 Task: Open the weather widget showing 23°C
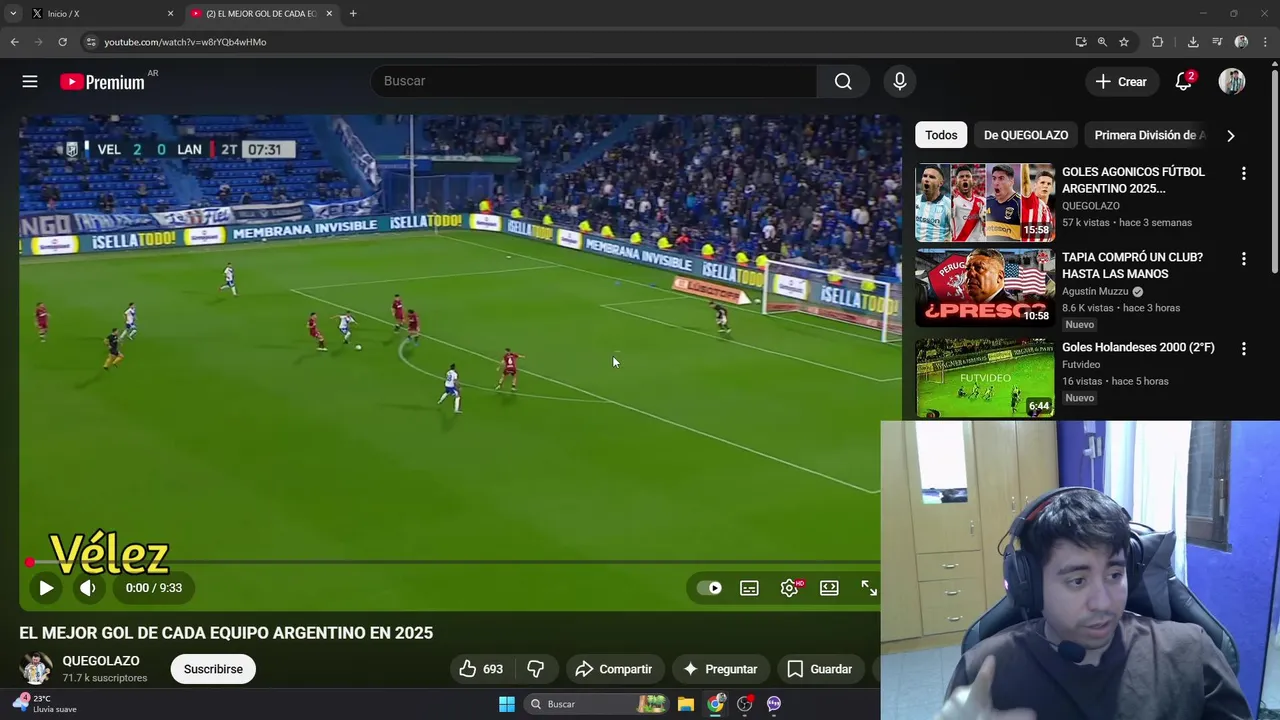45,704
